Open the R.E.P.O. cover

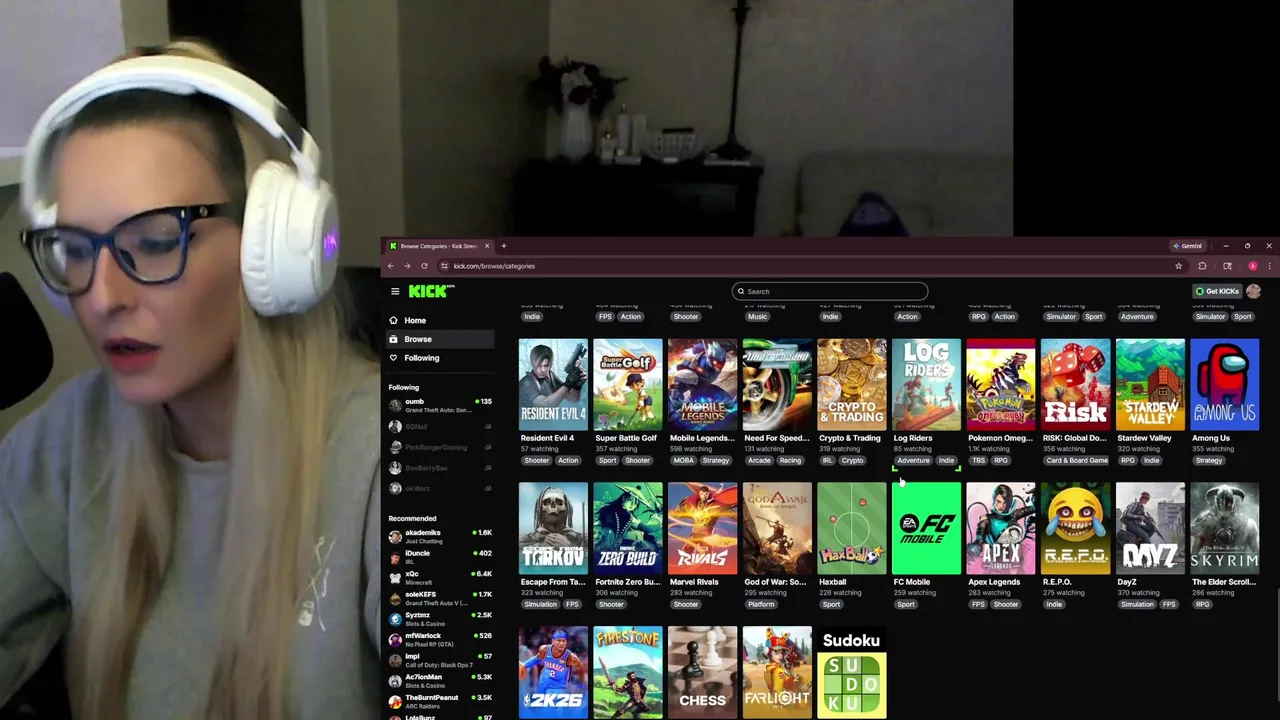[1076, 529]
